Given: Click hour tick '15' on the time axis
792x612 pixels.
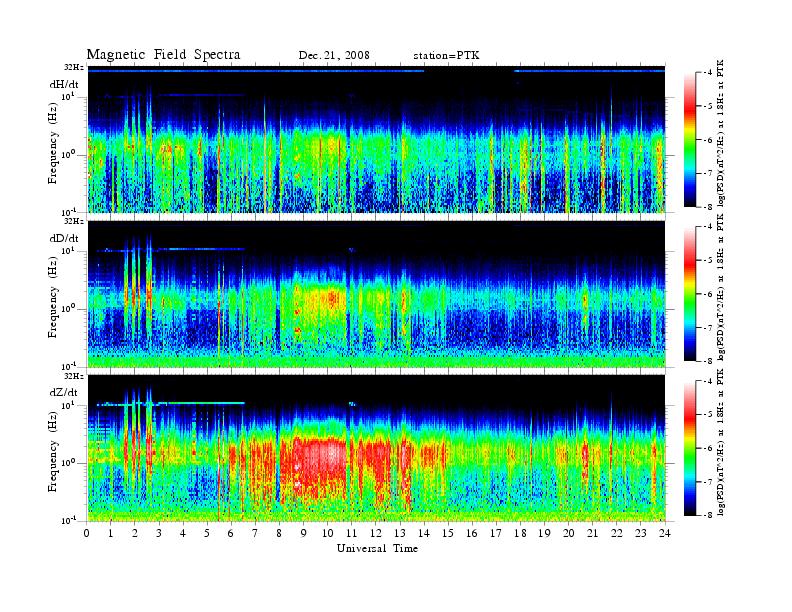Looking at the screenshot, I should [x=448, y=533].
